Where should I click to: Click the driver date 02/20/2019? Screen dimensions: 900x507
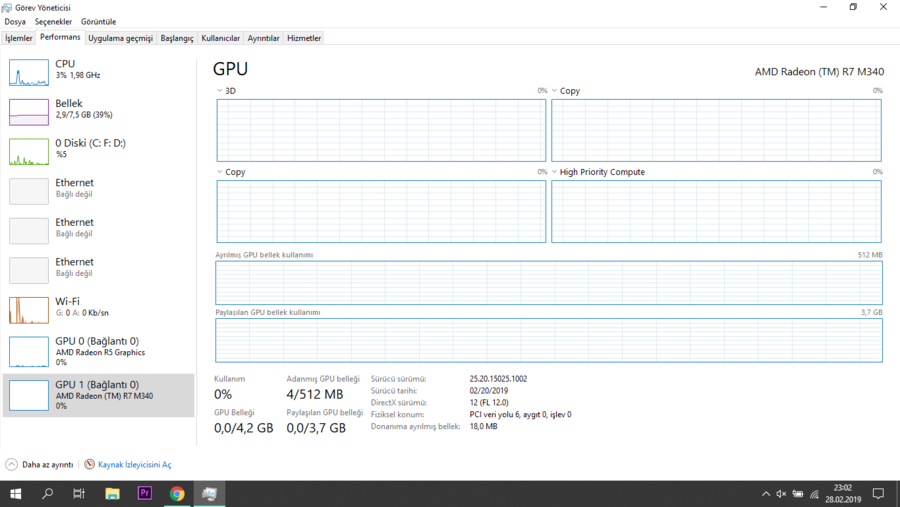488,390
